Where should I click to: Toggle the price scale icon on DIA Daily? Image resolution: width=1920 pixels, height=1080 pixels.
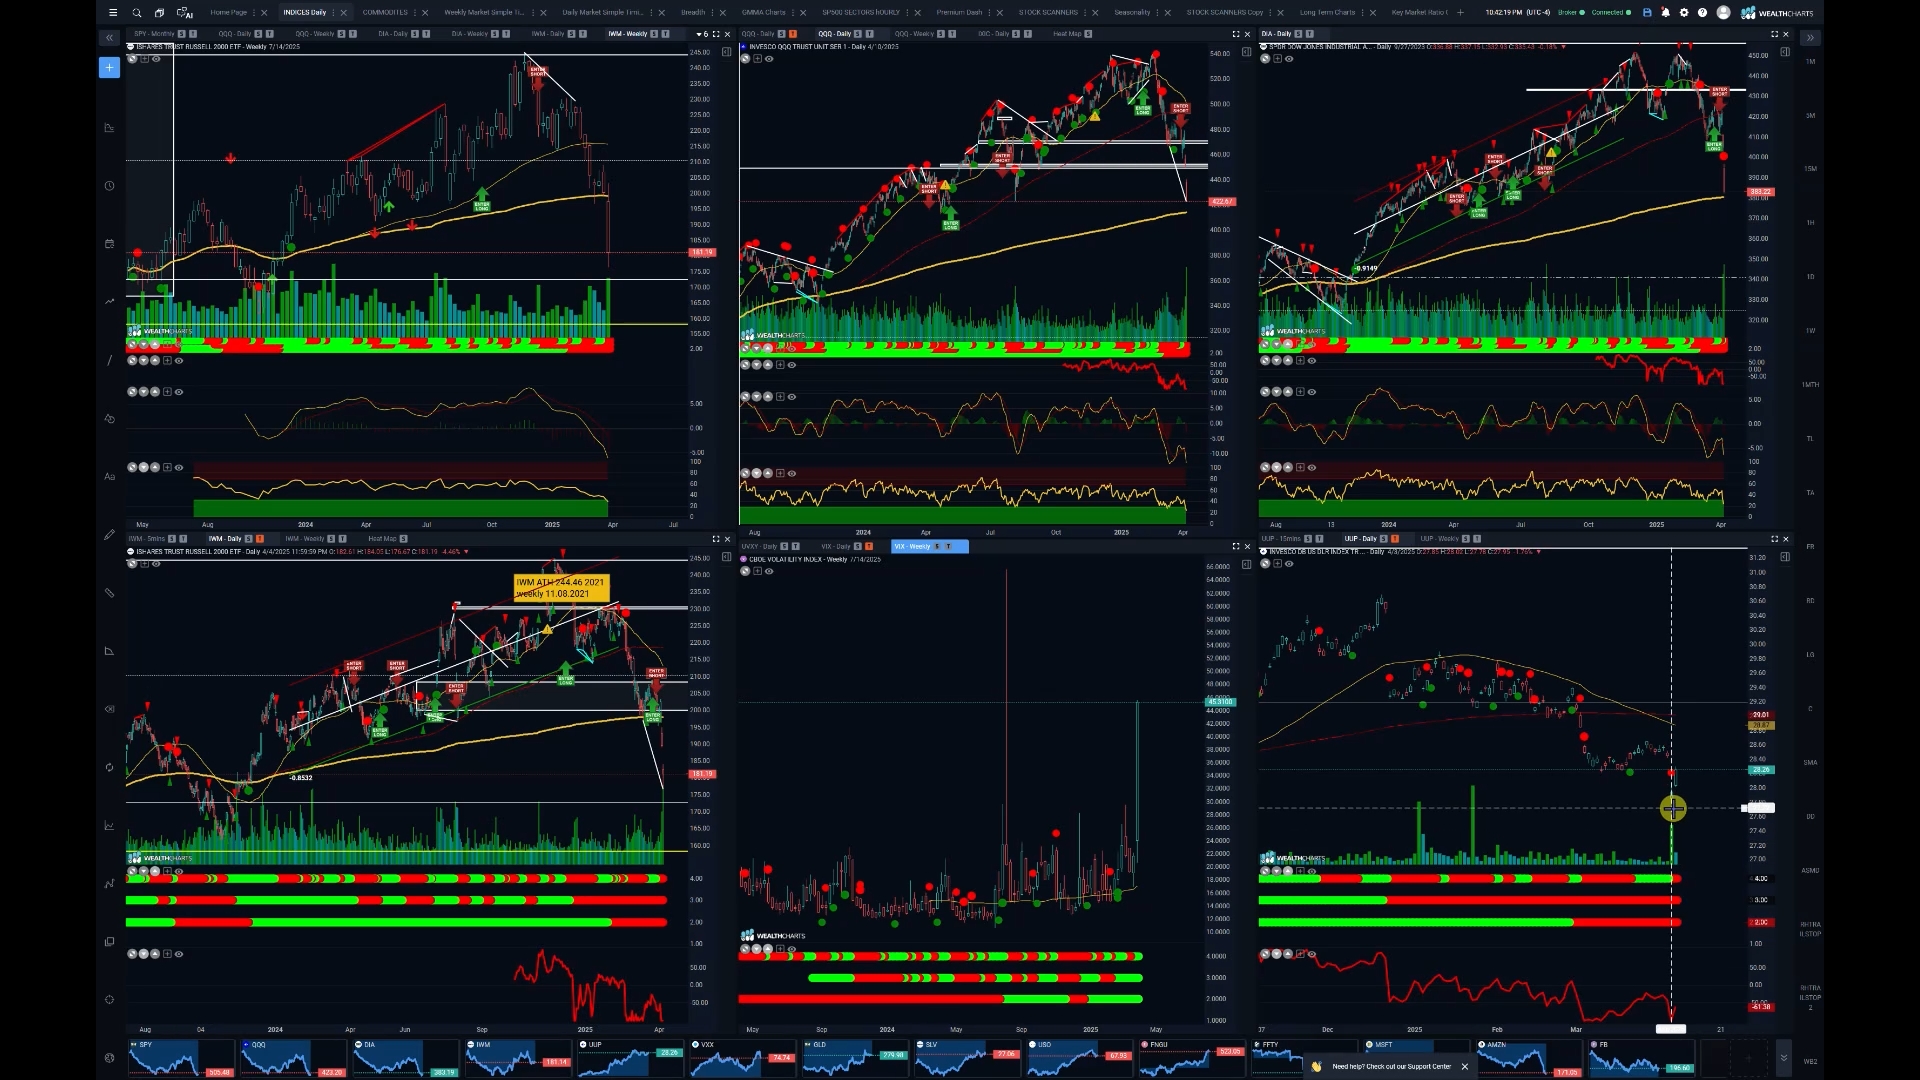tap(1785, 52)
